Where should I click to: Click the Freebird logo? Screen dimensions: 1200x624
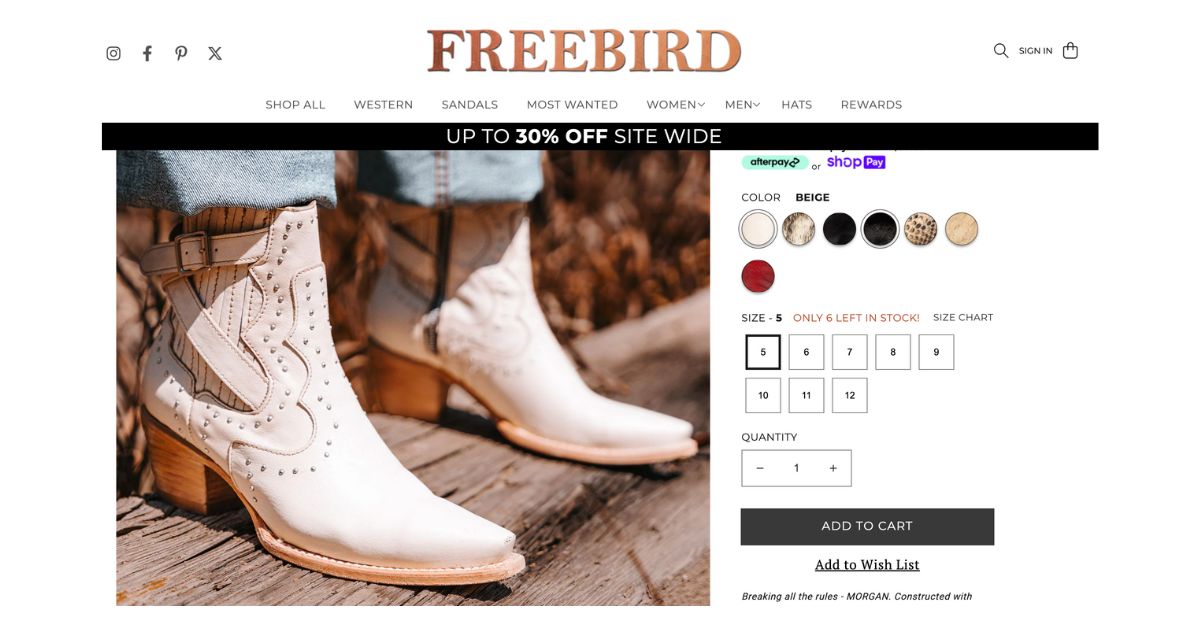coord(584,51)
